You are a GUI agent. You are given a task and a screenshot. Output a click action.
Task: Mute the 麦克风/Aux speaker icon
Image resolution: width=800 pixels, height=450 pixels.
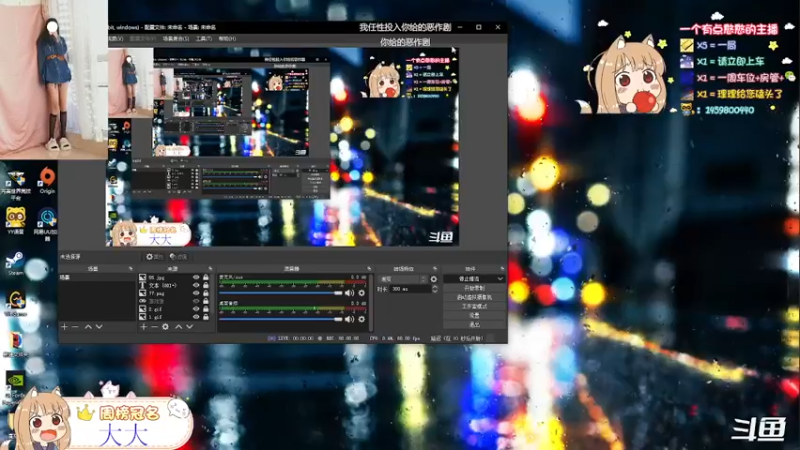349,293
